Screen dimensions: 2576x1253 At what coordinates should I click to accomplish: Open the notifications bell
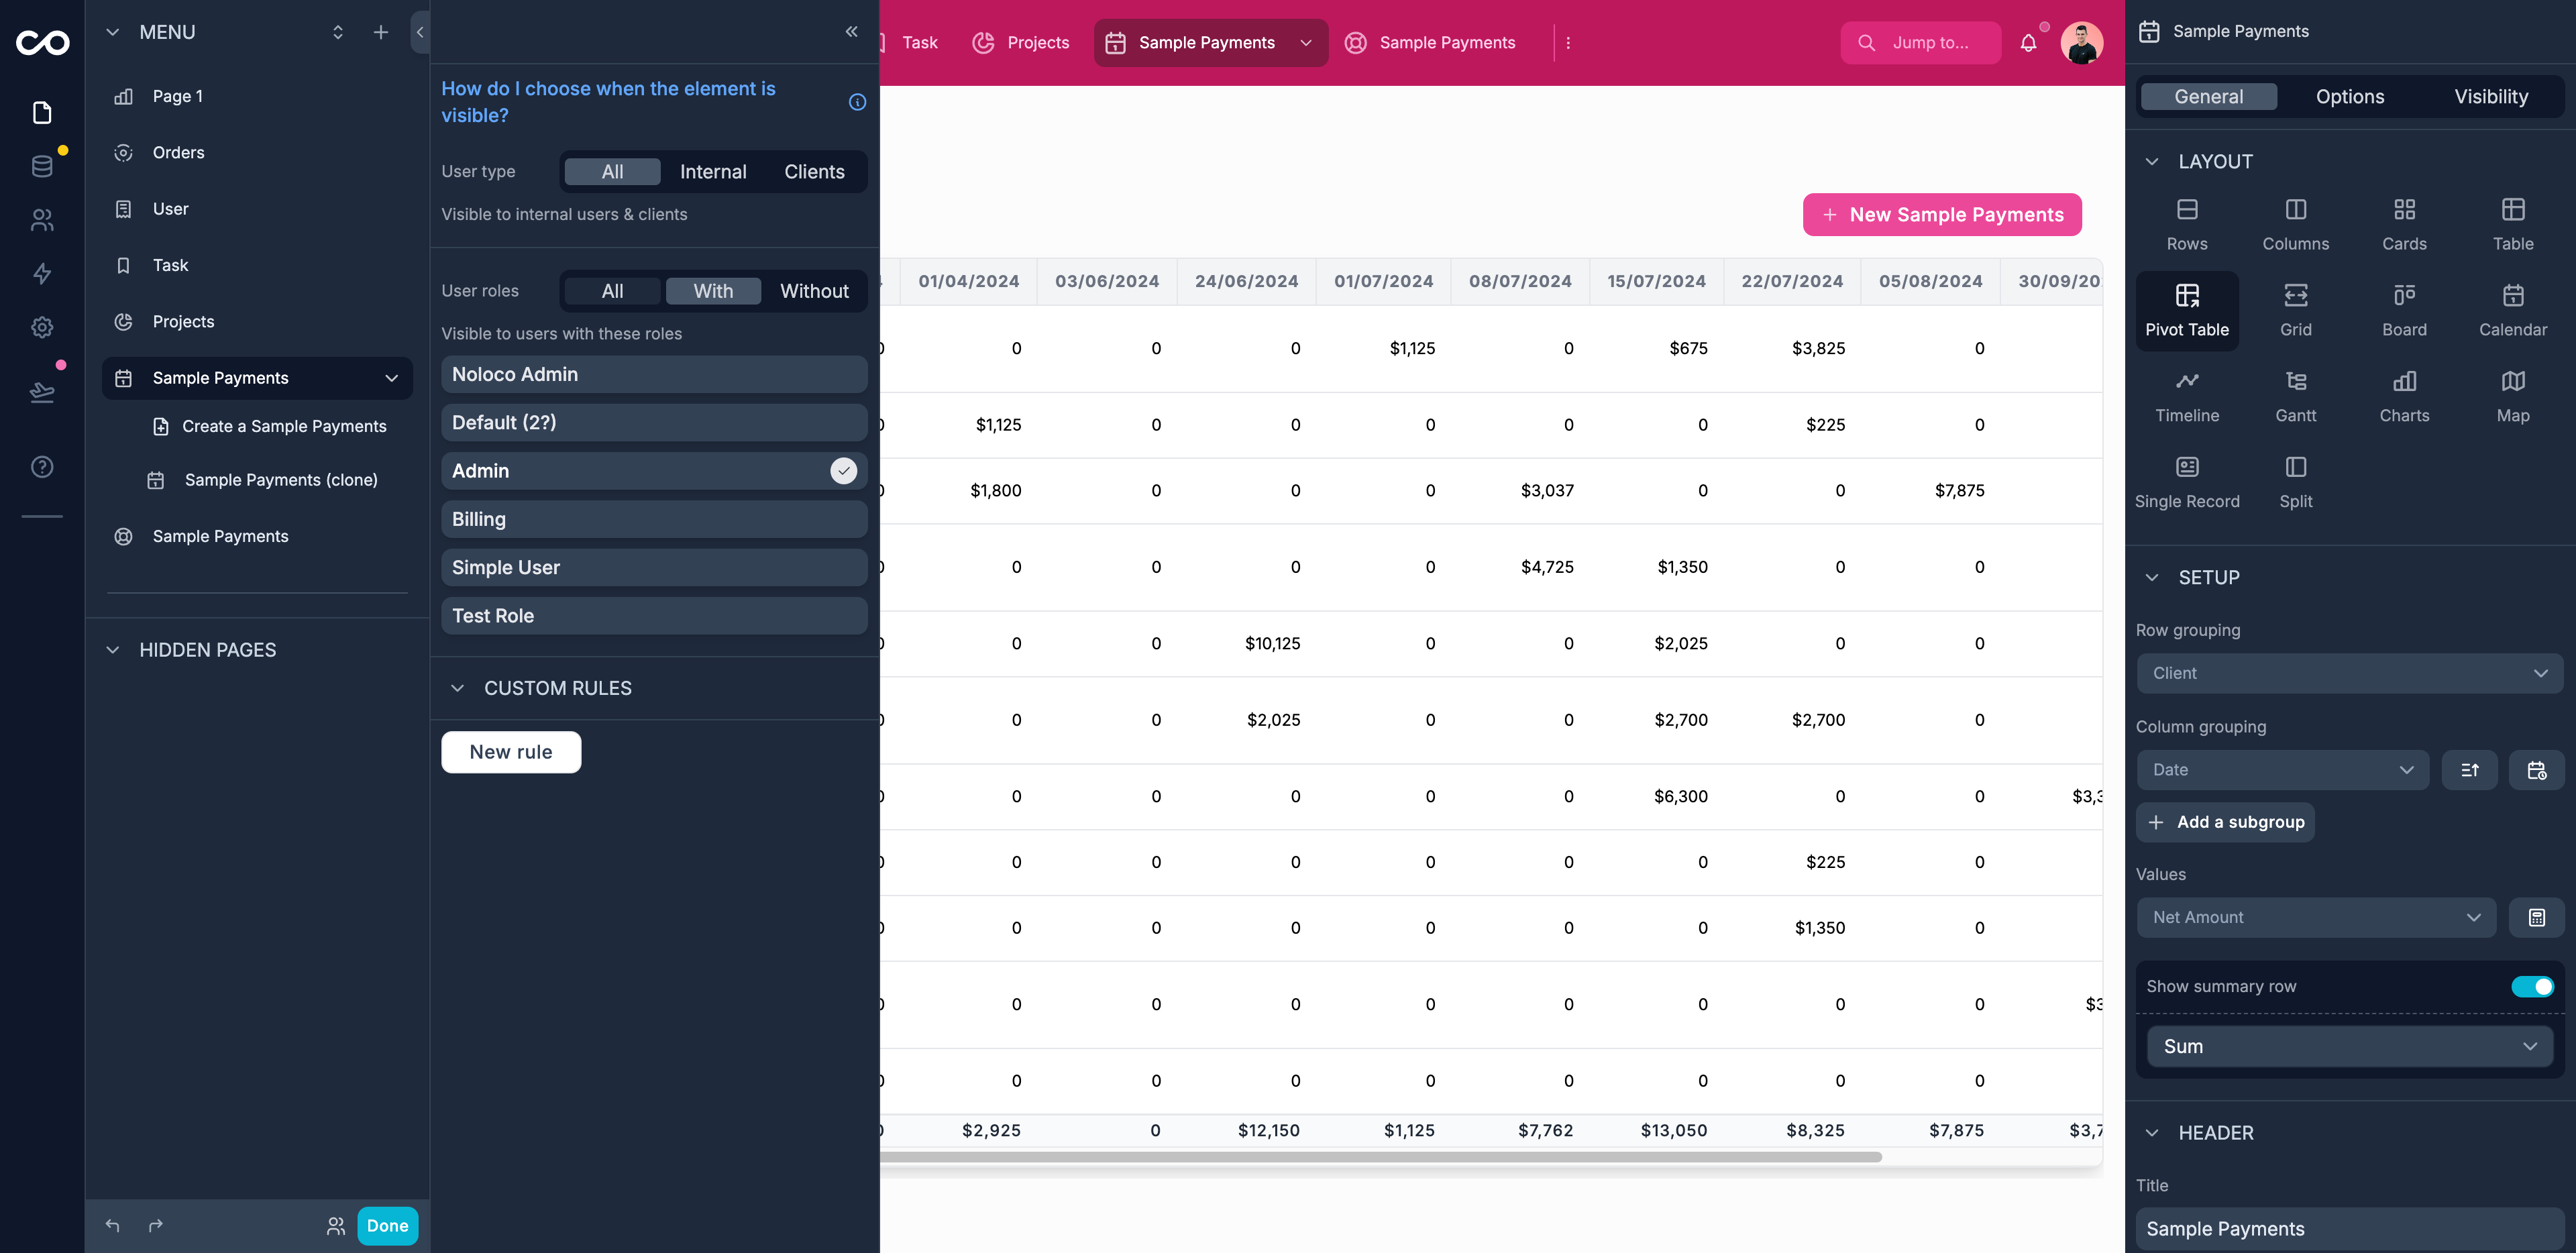(2028, 43)
